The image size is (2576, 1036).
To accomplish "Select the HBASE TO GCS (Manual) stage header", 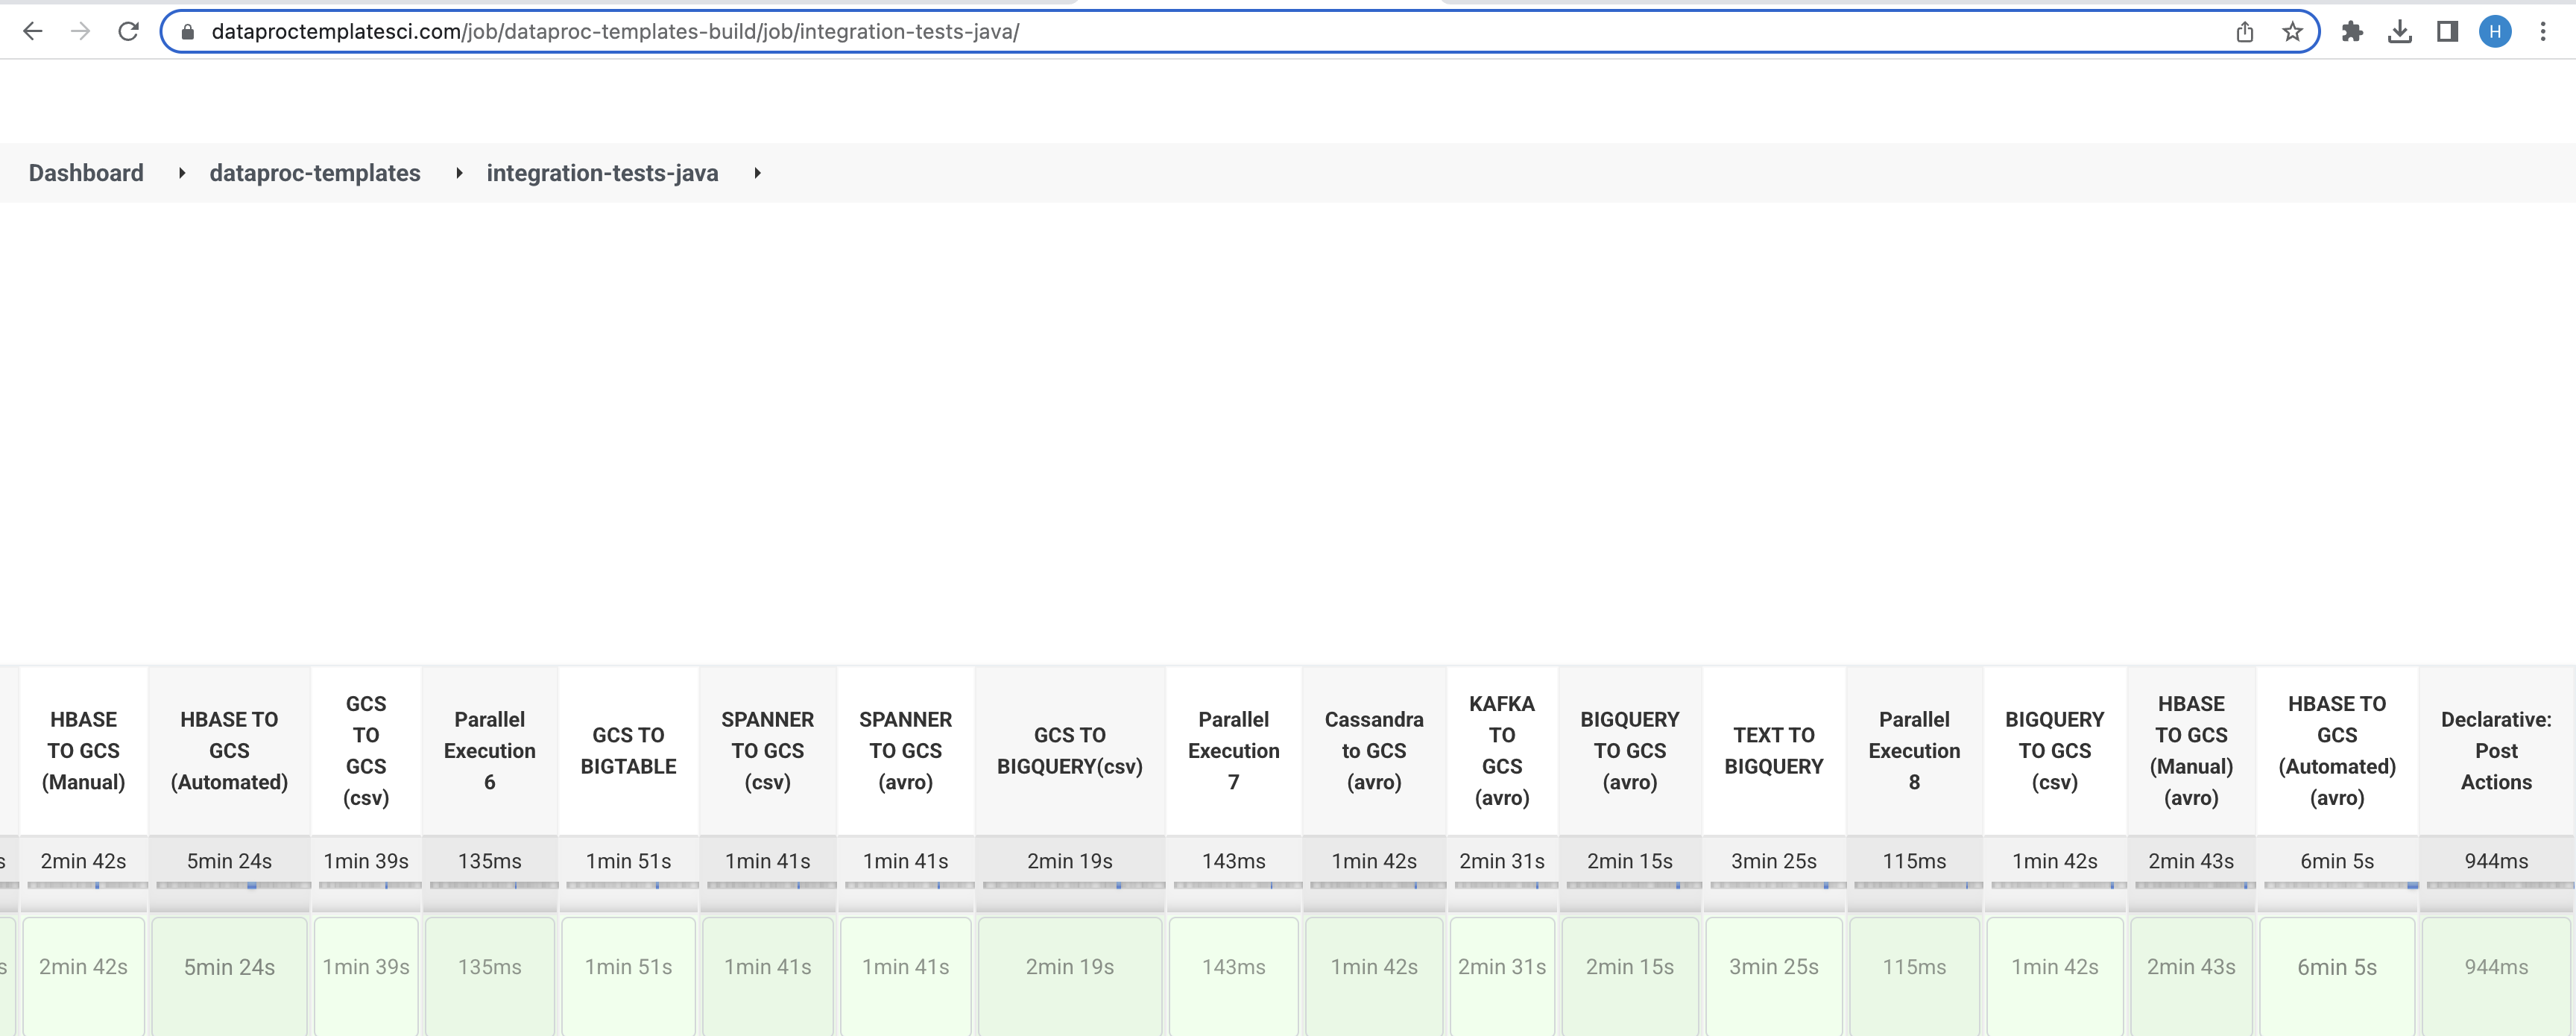I will tap(83, 750).
